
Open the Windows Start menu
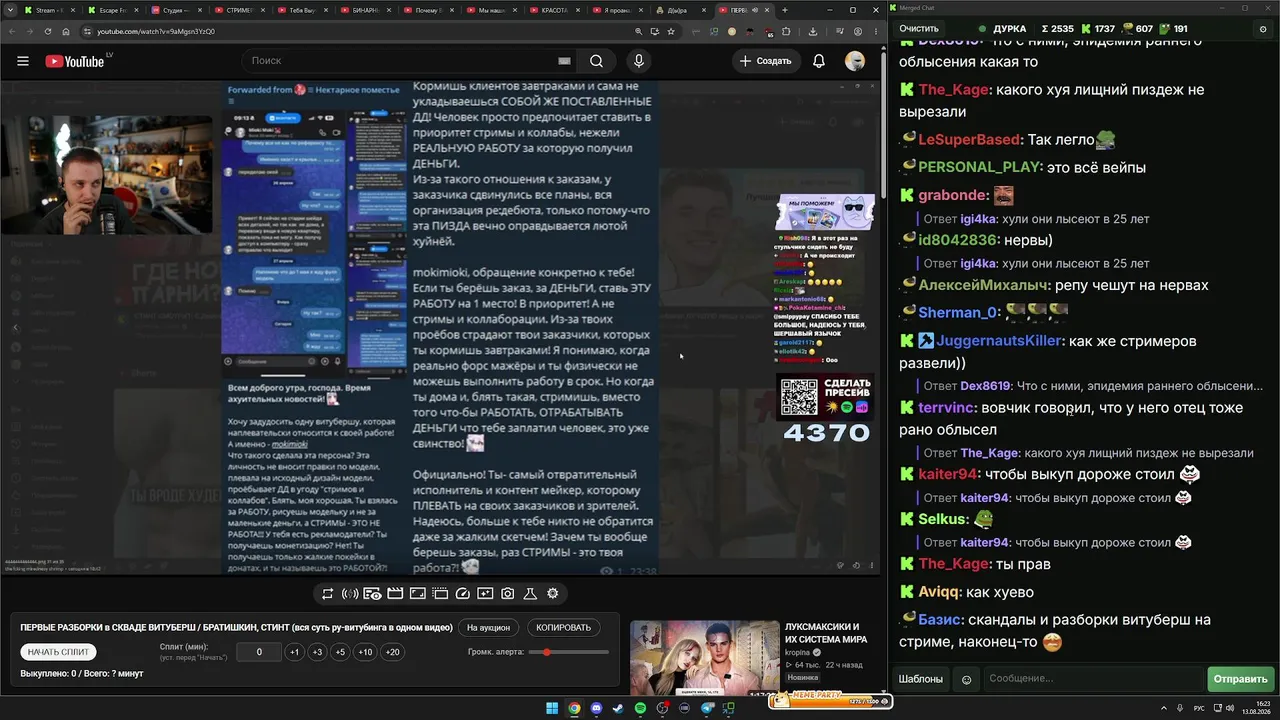pyautogui.click(x=552, y=709)
